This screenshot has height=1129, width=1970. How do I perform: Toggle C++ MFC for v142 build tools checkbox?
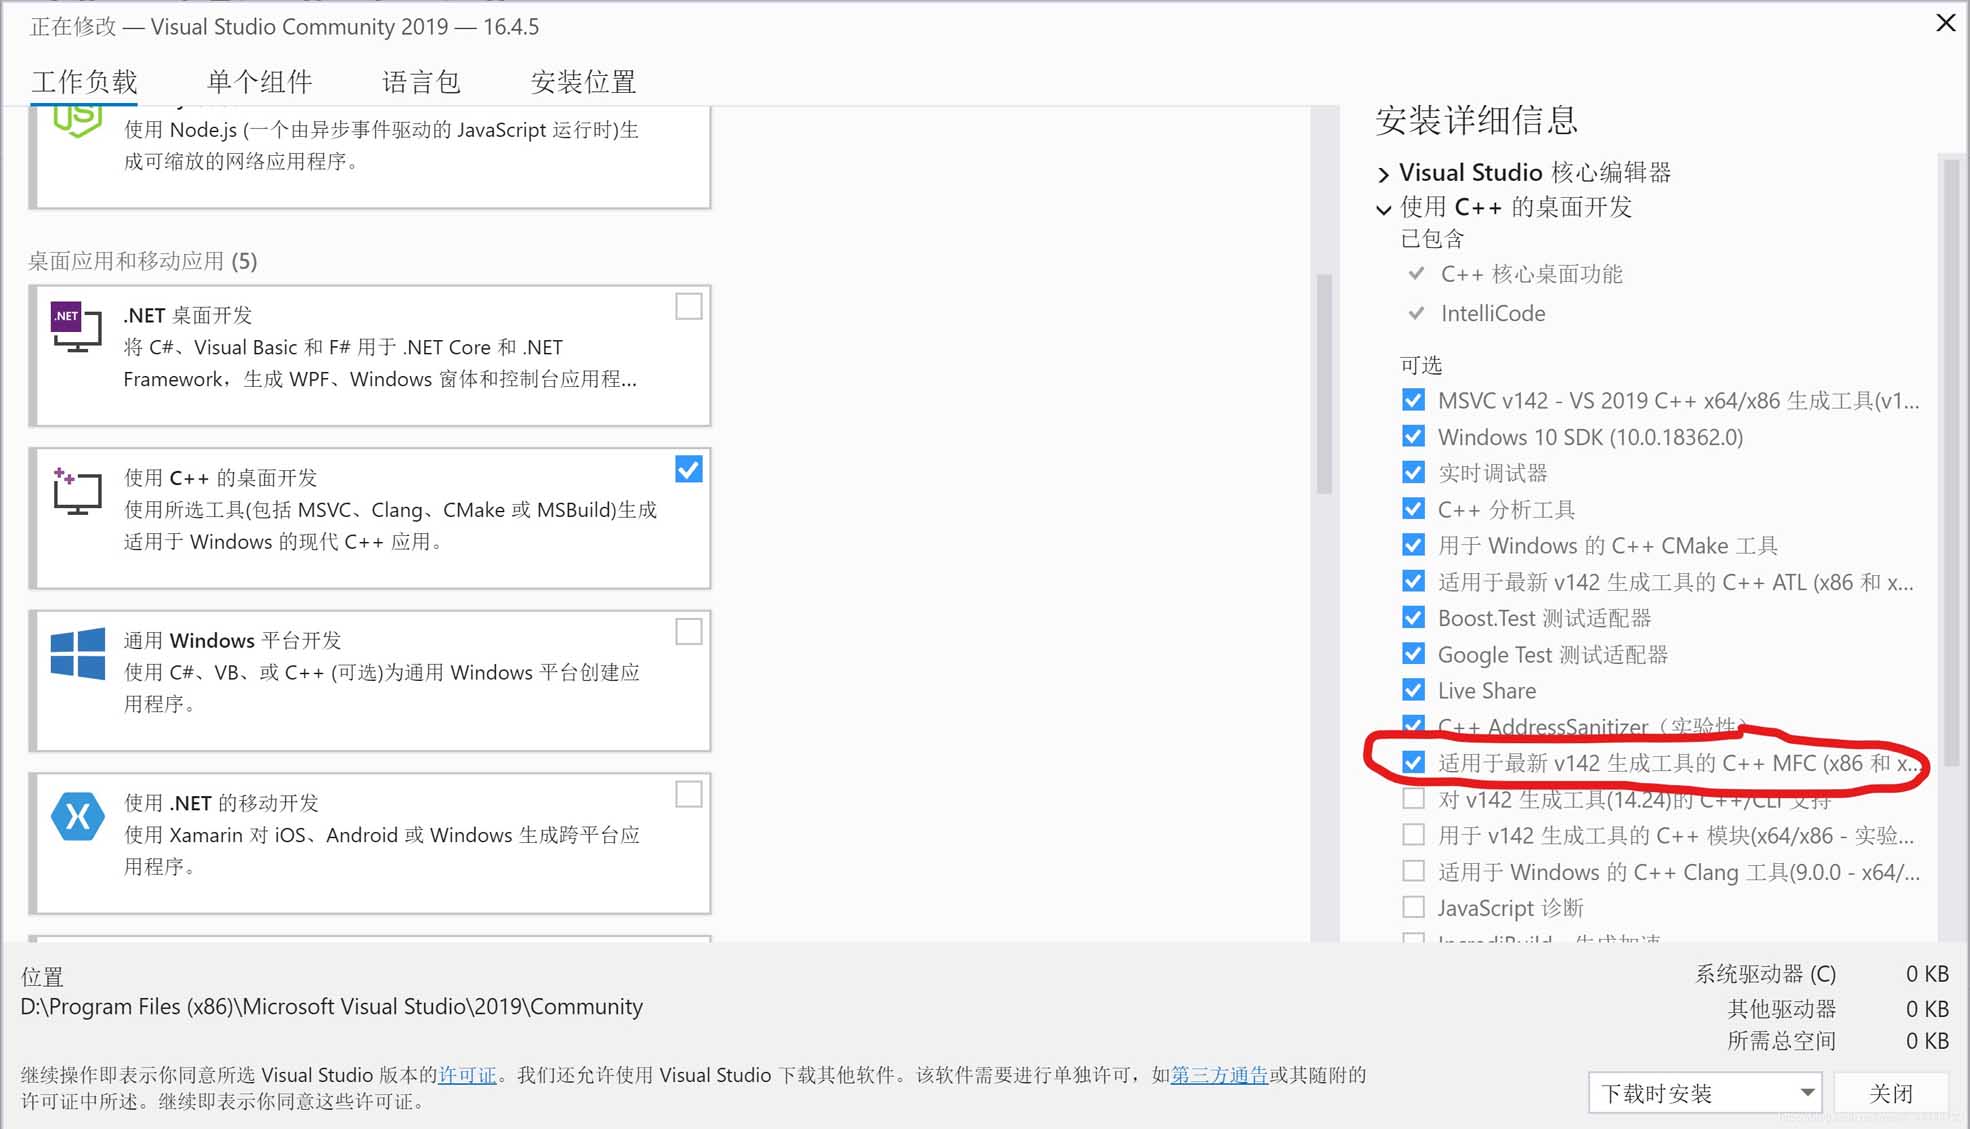1414,763
